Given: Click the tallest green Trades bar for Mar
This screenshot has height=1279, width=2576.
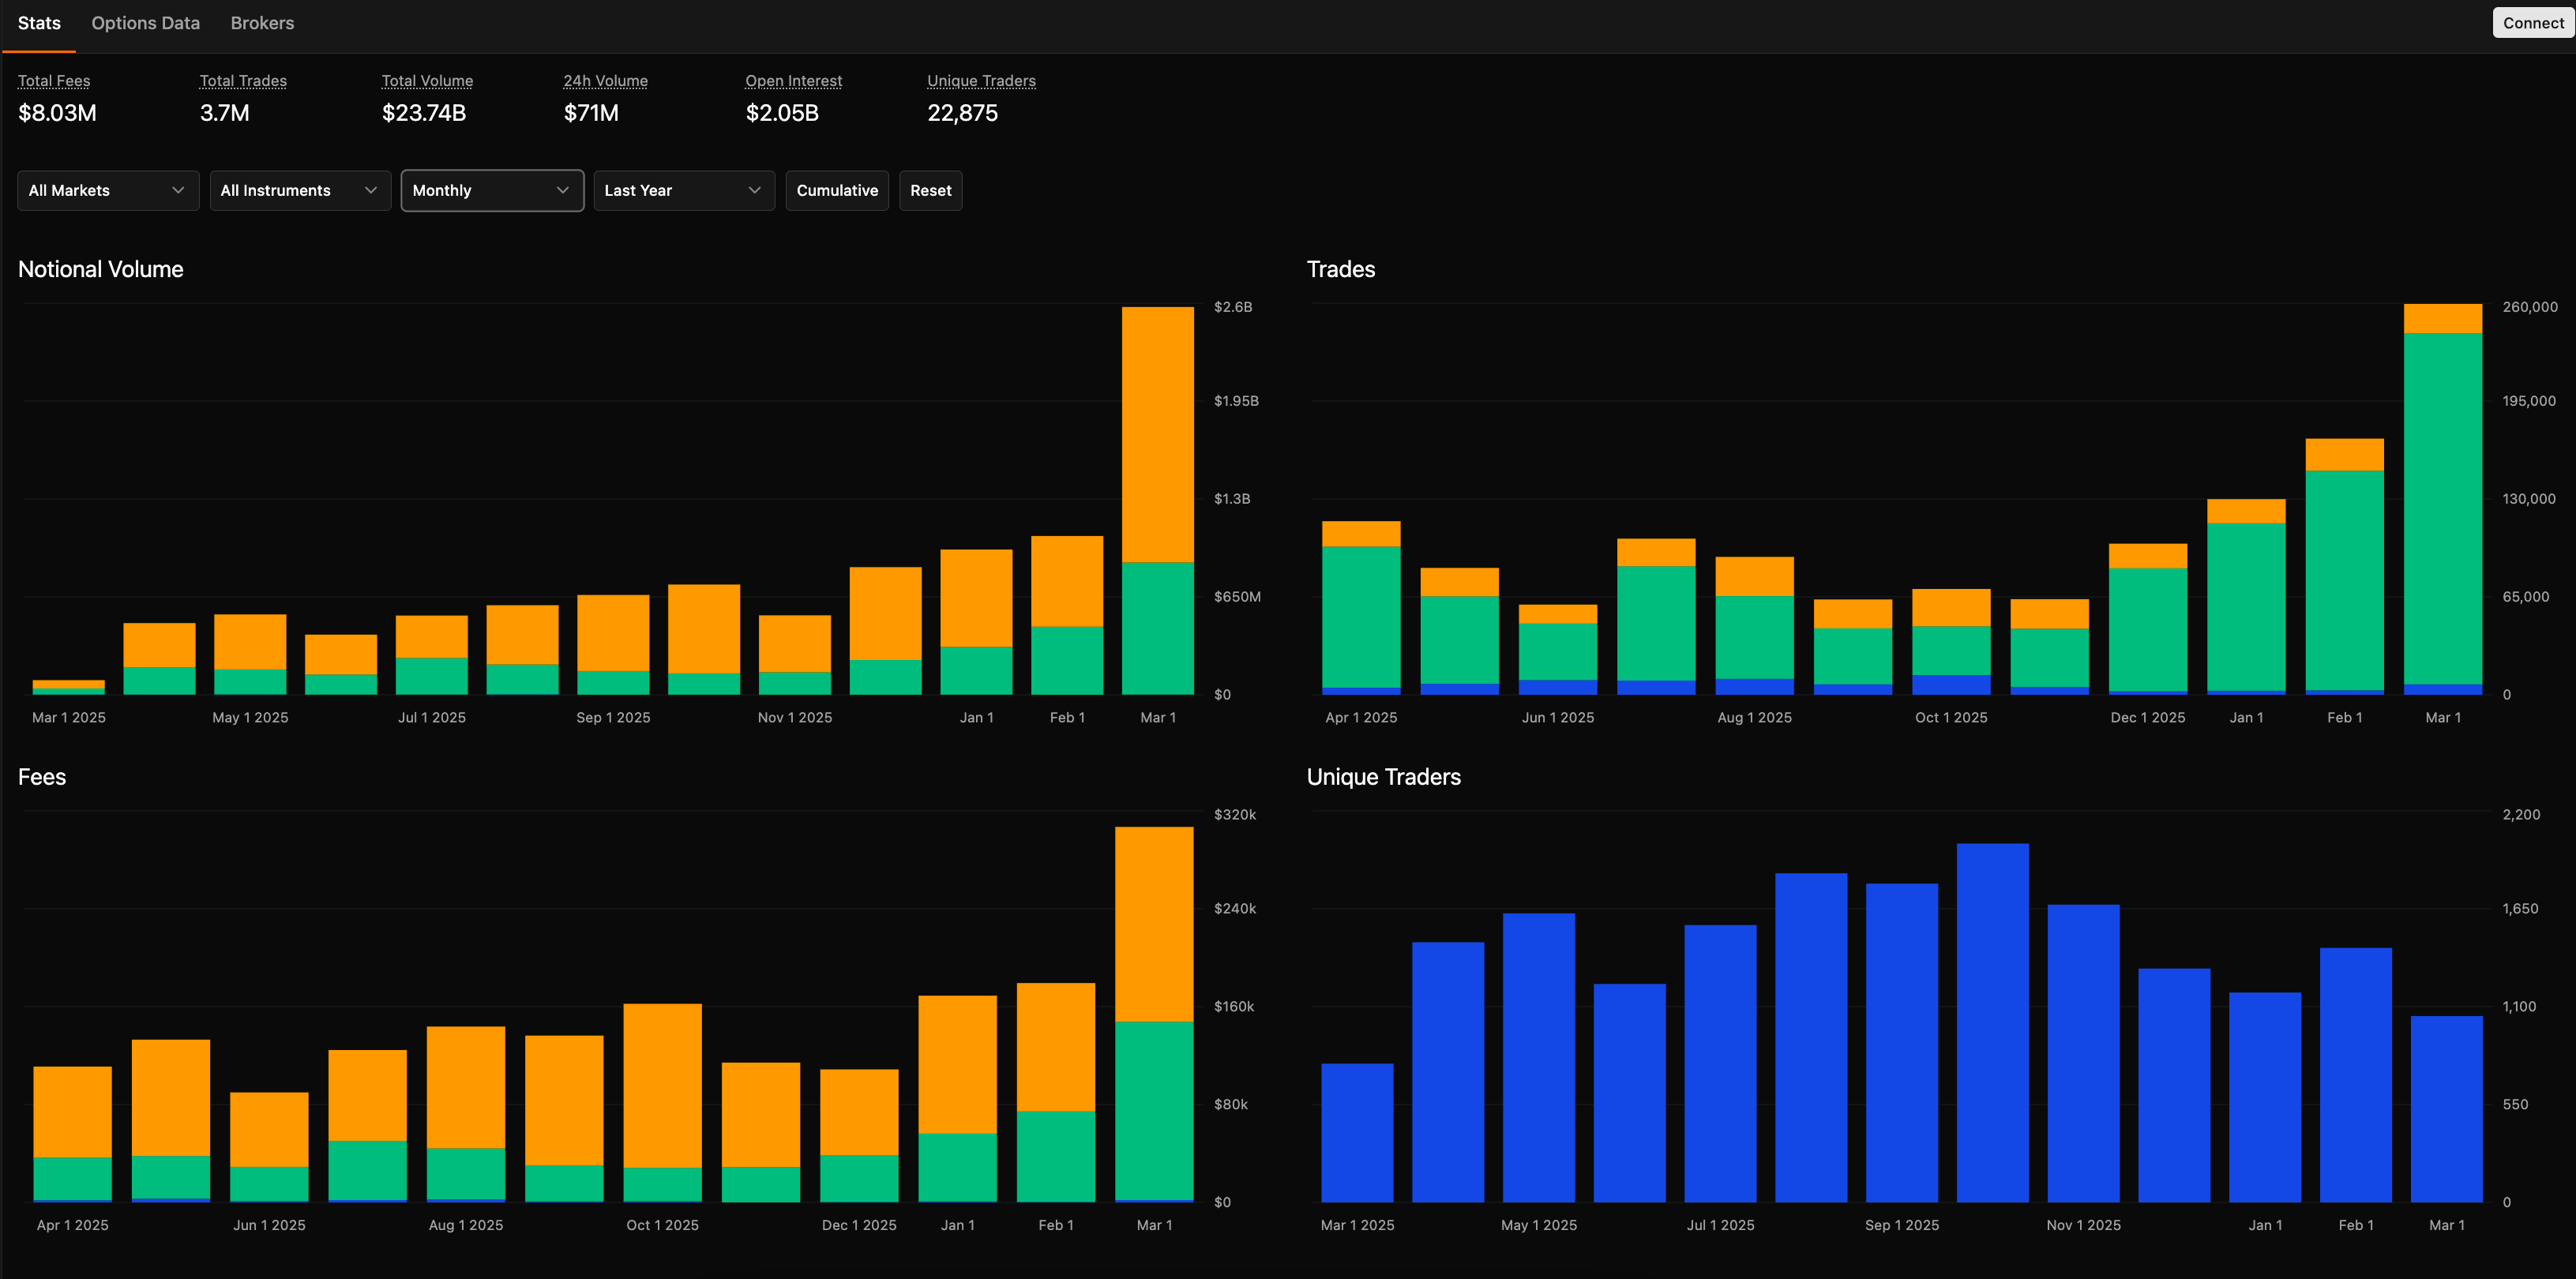Looking at the screenshot, I should (x=2442, y=508).
